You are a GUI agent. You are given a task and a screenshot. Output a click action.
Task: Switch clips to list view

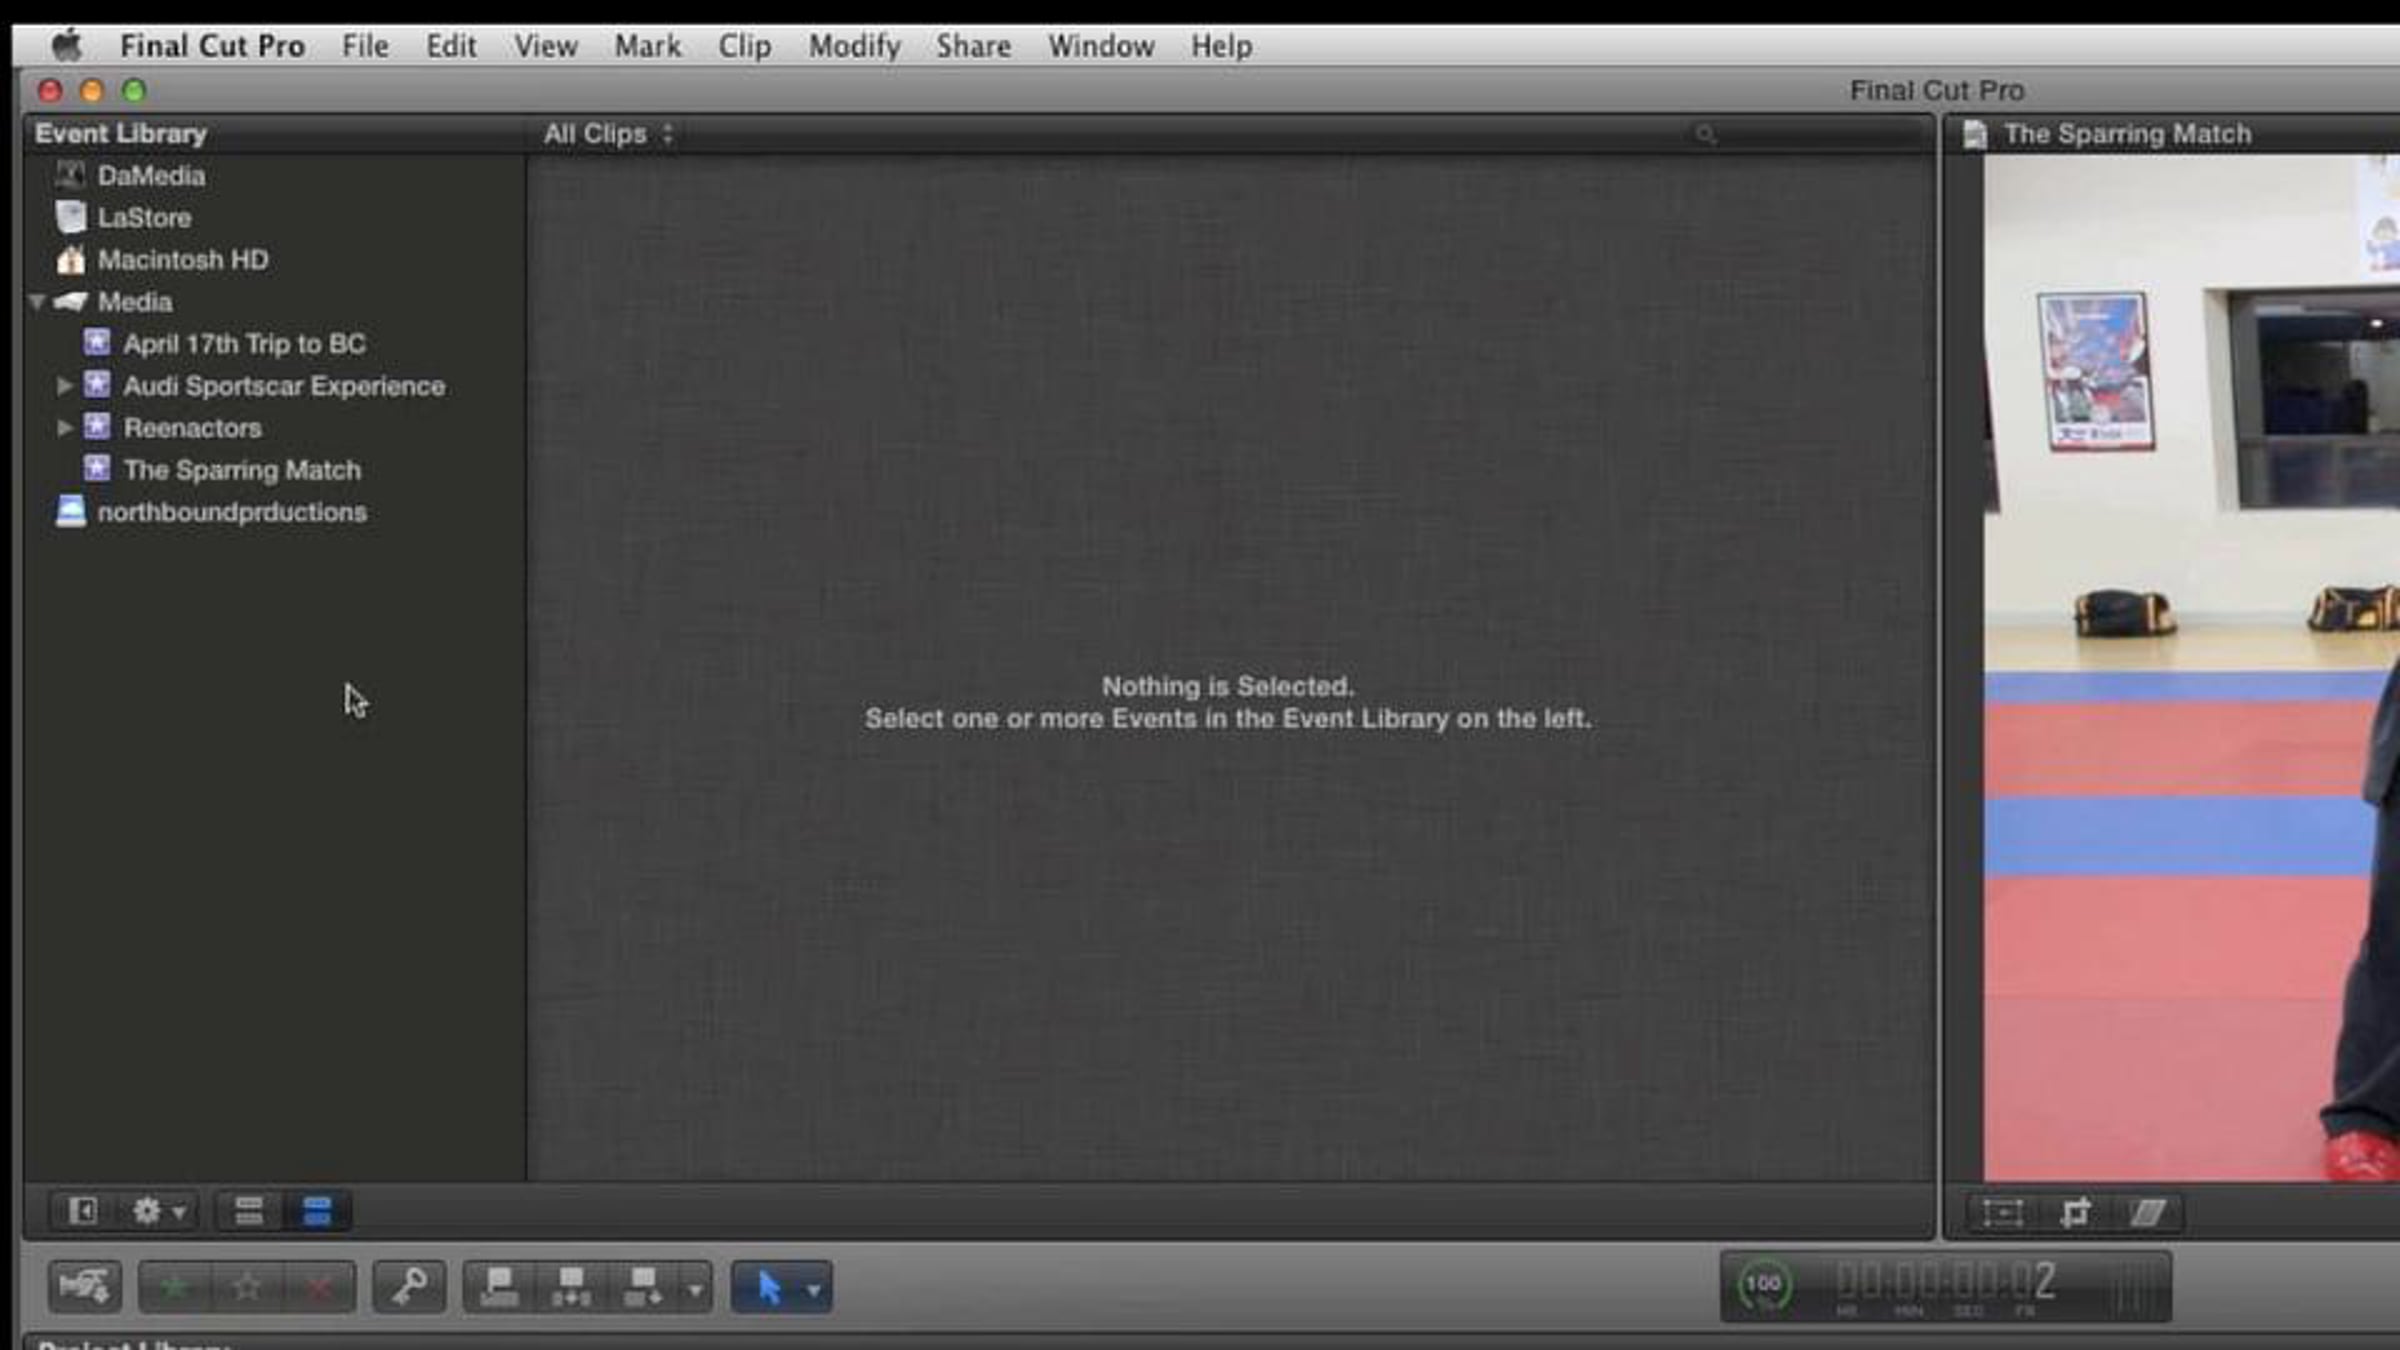(249, 1212)
